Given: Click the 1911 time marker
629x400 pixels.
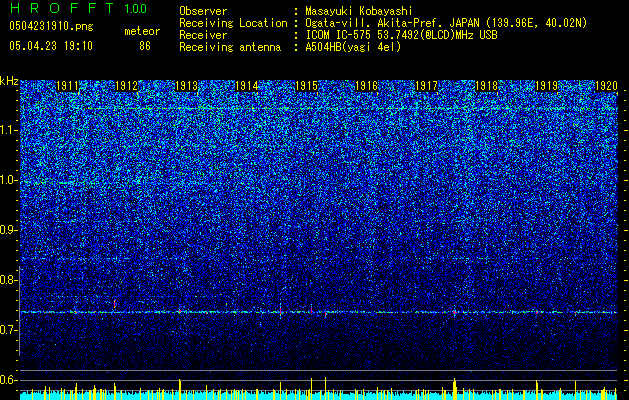Looking at the screenshot, I should [67, 86].
